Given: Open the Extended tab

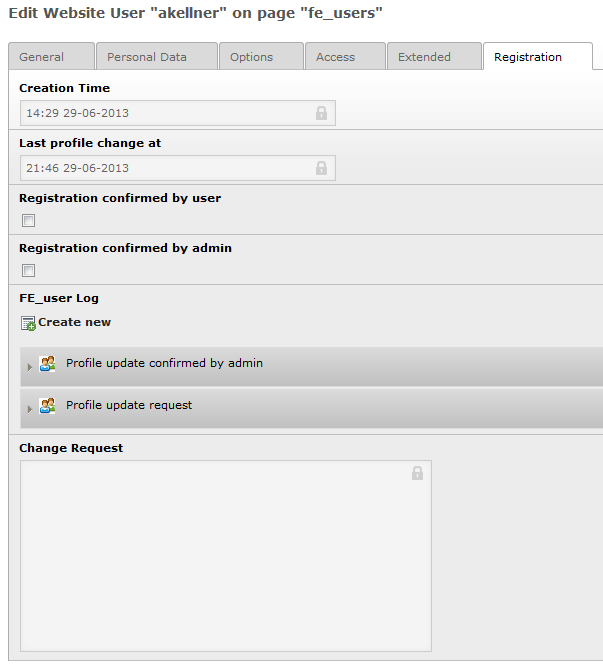Looking at the screenshot, I should (x=424, y=57).
